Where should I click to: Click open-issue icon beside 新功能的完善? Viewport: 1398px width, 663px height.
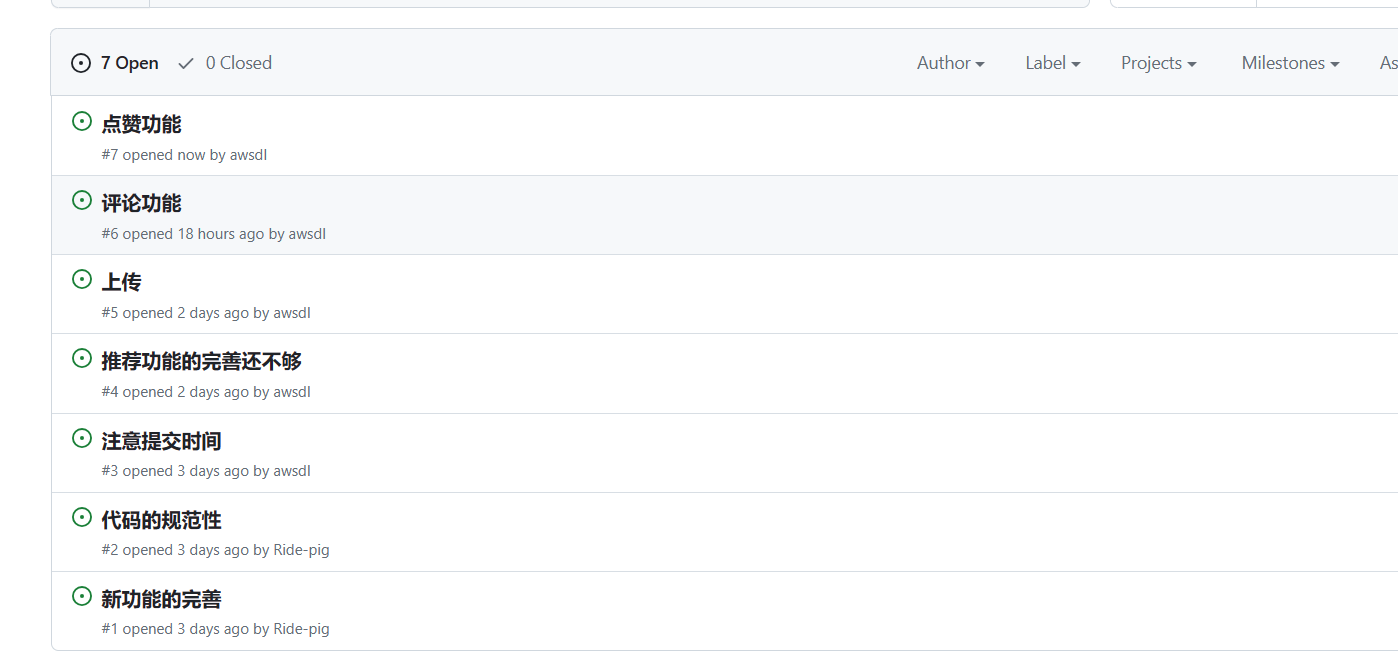tap(82, 596)
